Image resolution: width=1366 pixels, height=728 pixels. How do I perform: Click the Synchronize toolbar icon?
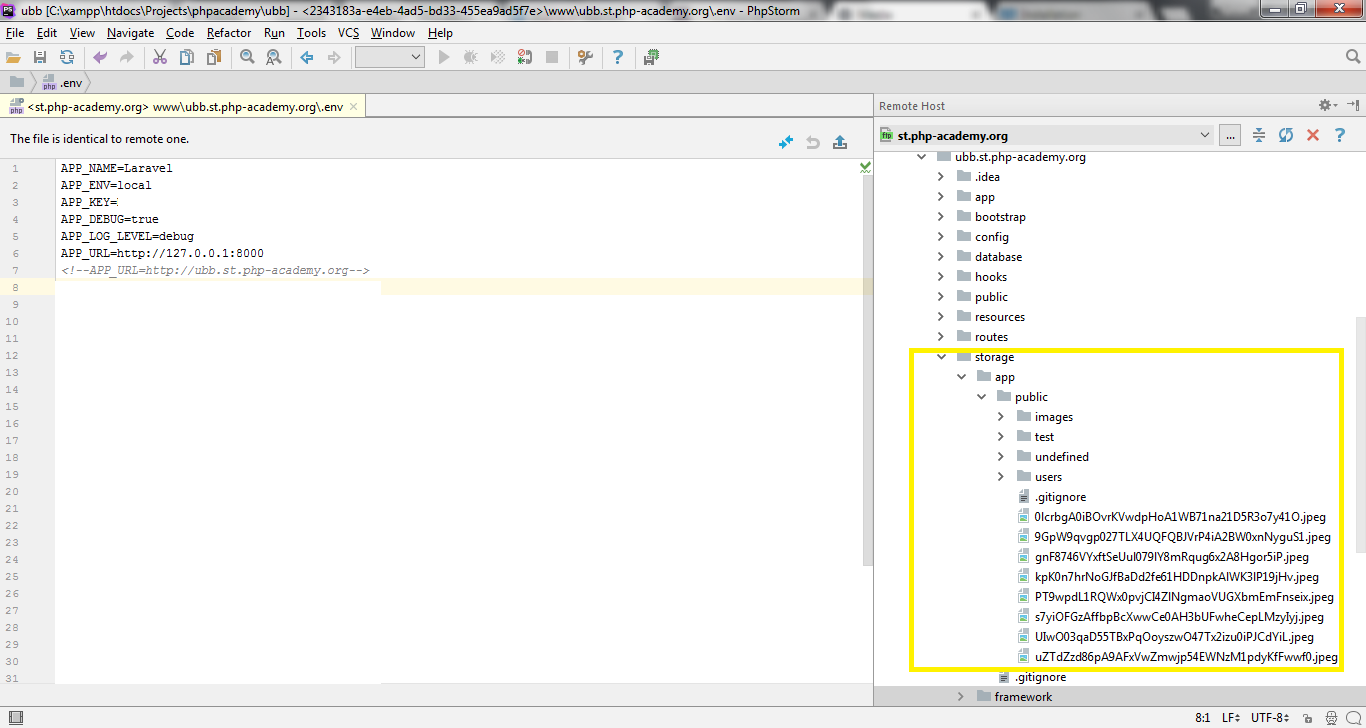66,58
